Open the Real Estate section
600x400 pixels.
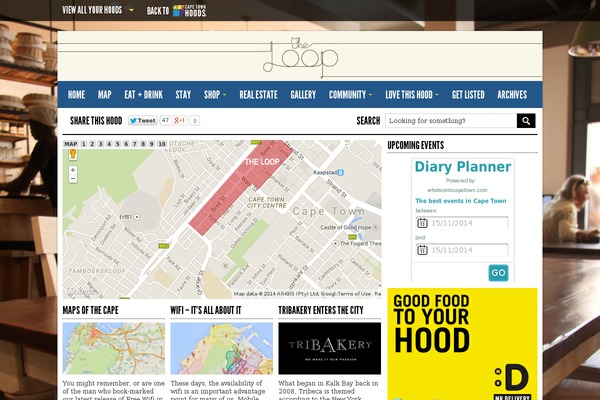(x=258, y=95)
